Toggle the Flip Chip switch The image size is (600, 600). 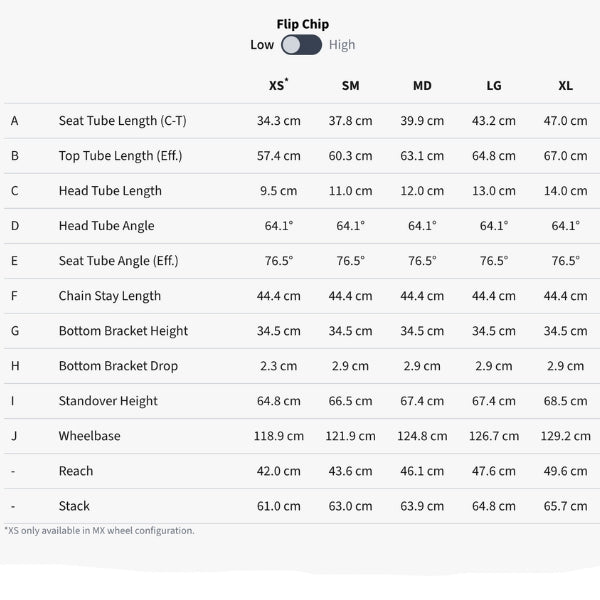(x=301, y=45)
